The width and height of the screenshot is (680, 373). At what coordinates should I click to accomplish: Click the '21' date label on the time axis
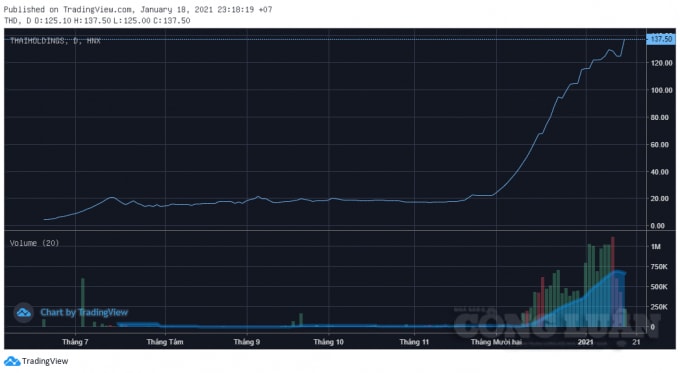pyautogui.click(x=636, y=342)
